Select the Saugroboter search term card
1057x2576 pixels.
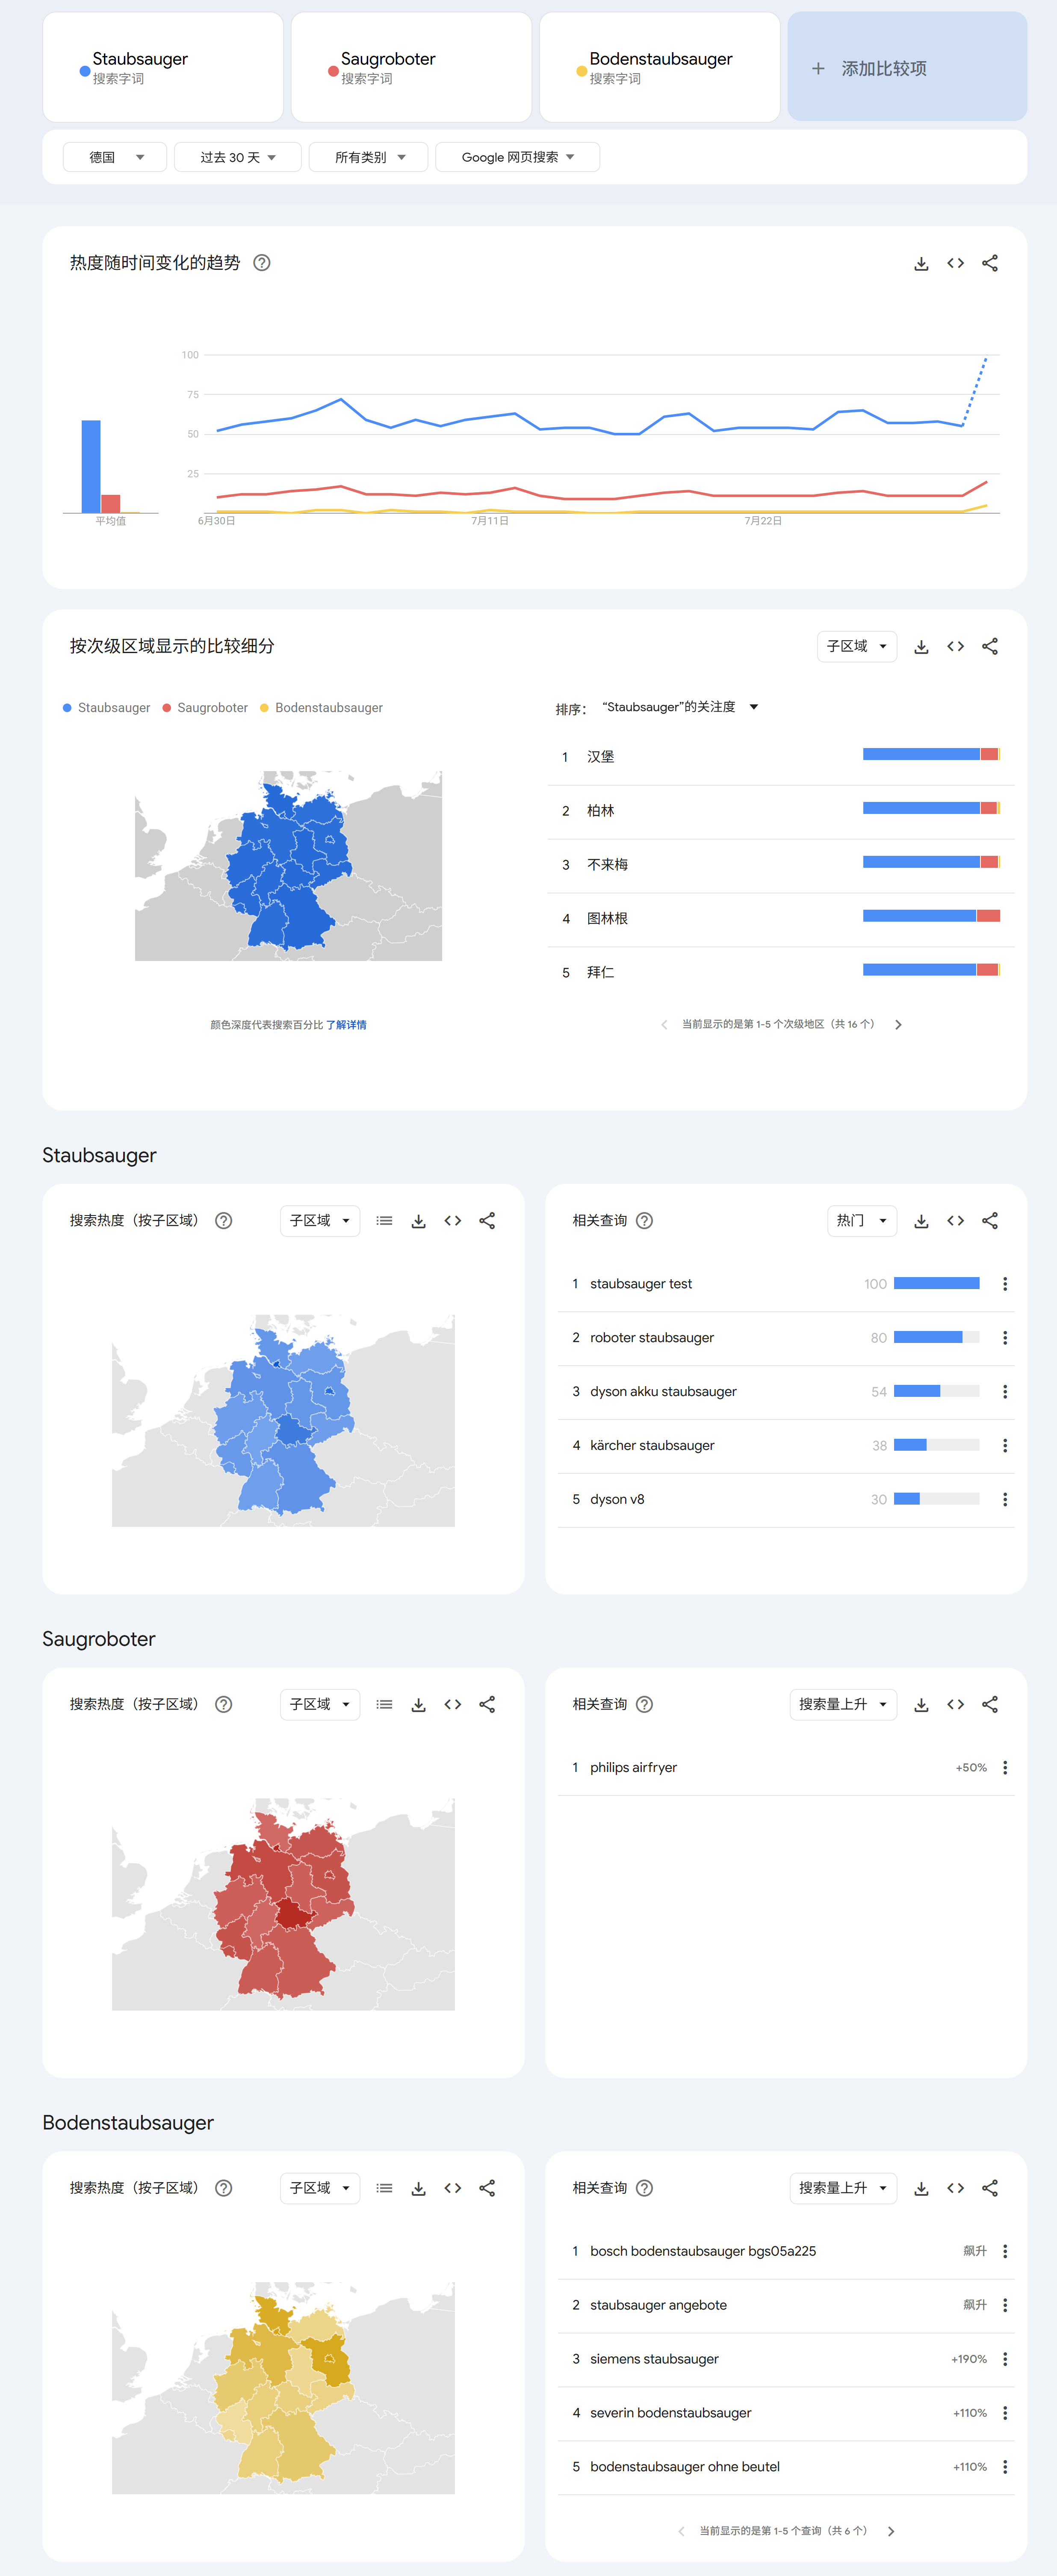pos(411,68)
